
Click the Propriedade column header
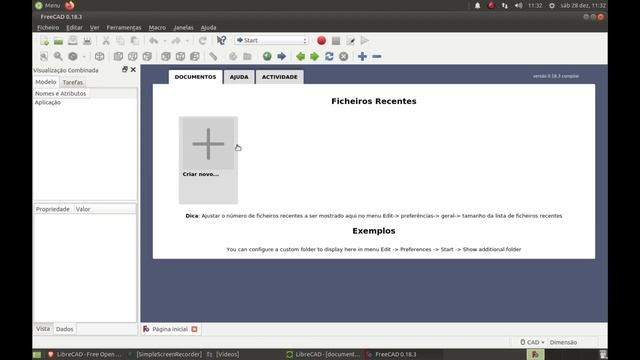[x=53, y=209]
